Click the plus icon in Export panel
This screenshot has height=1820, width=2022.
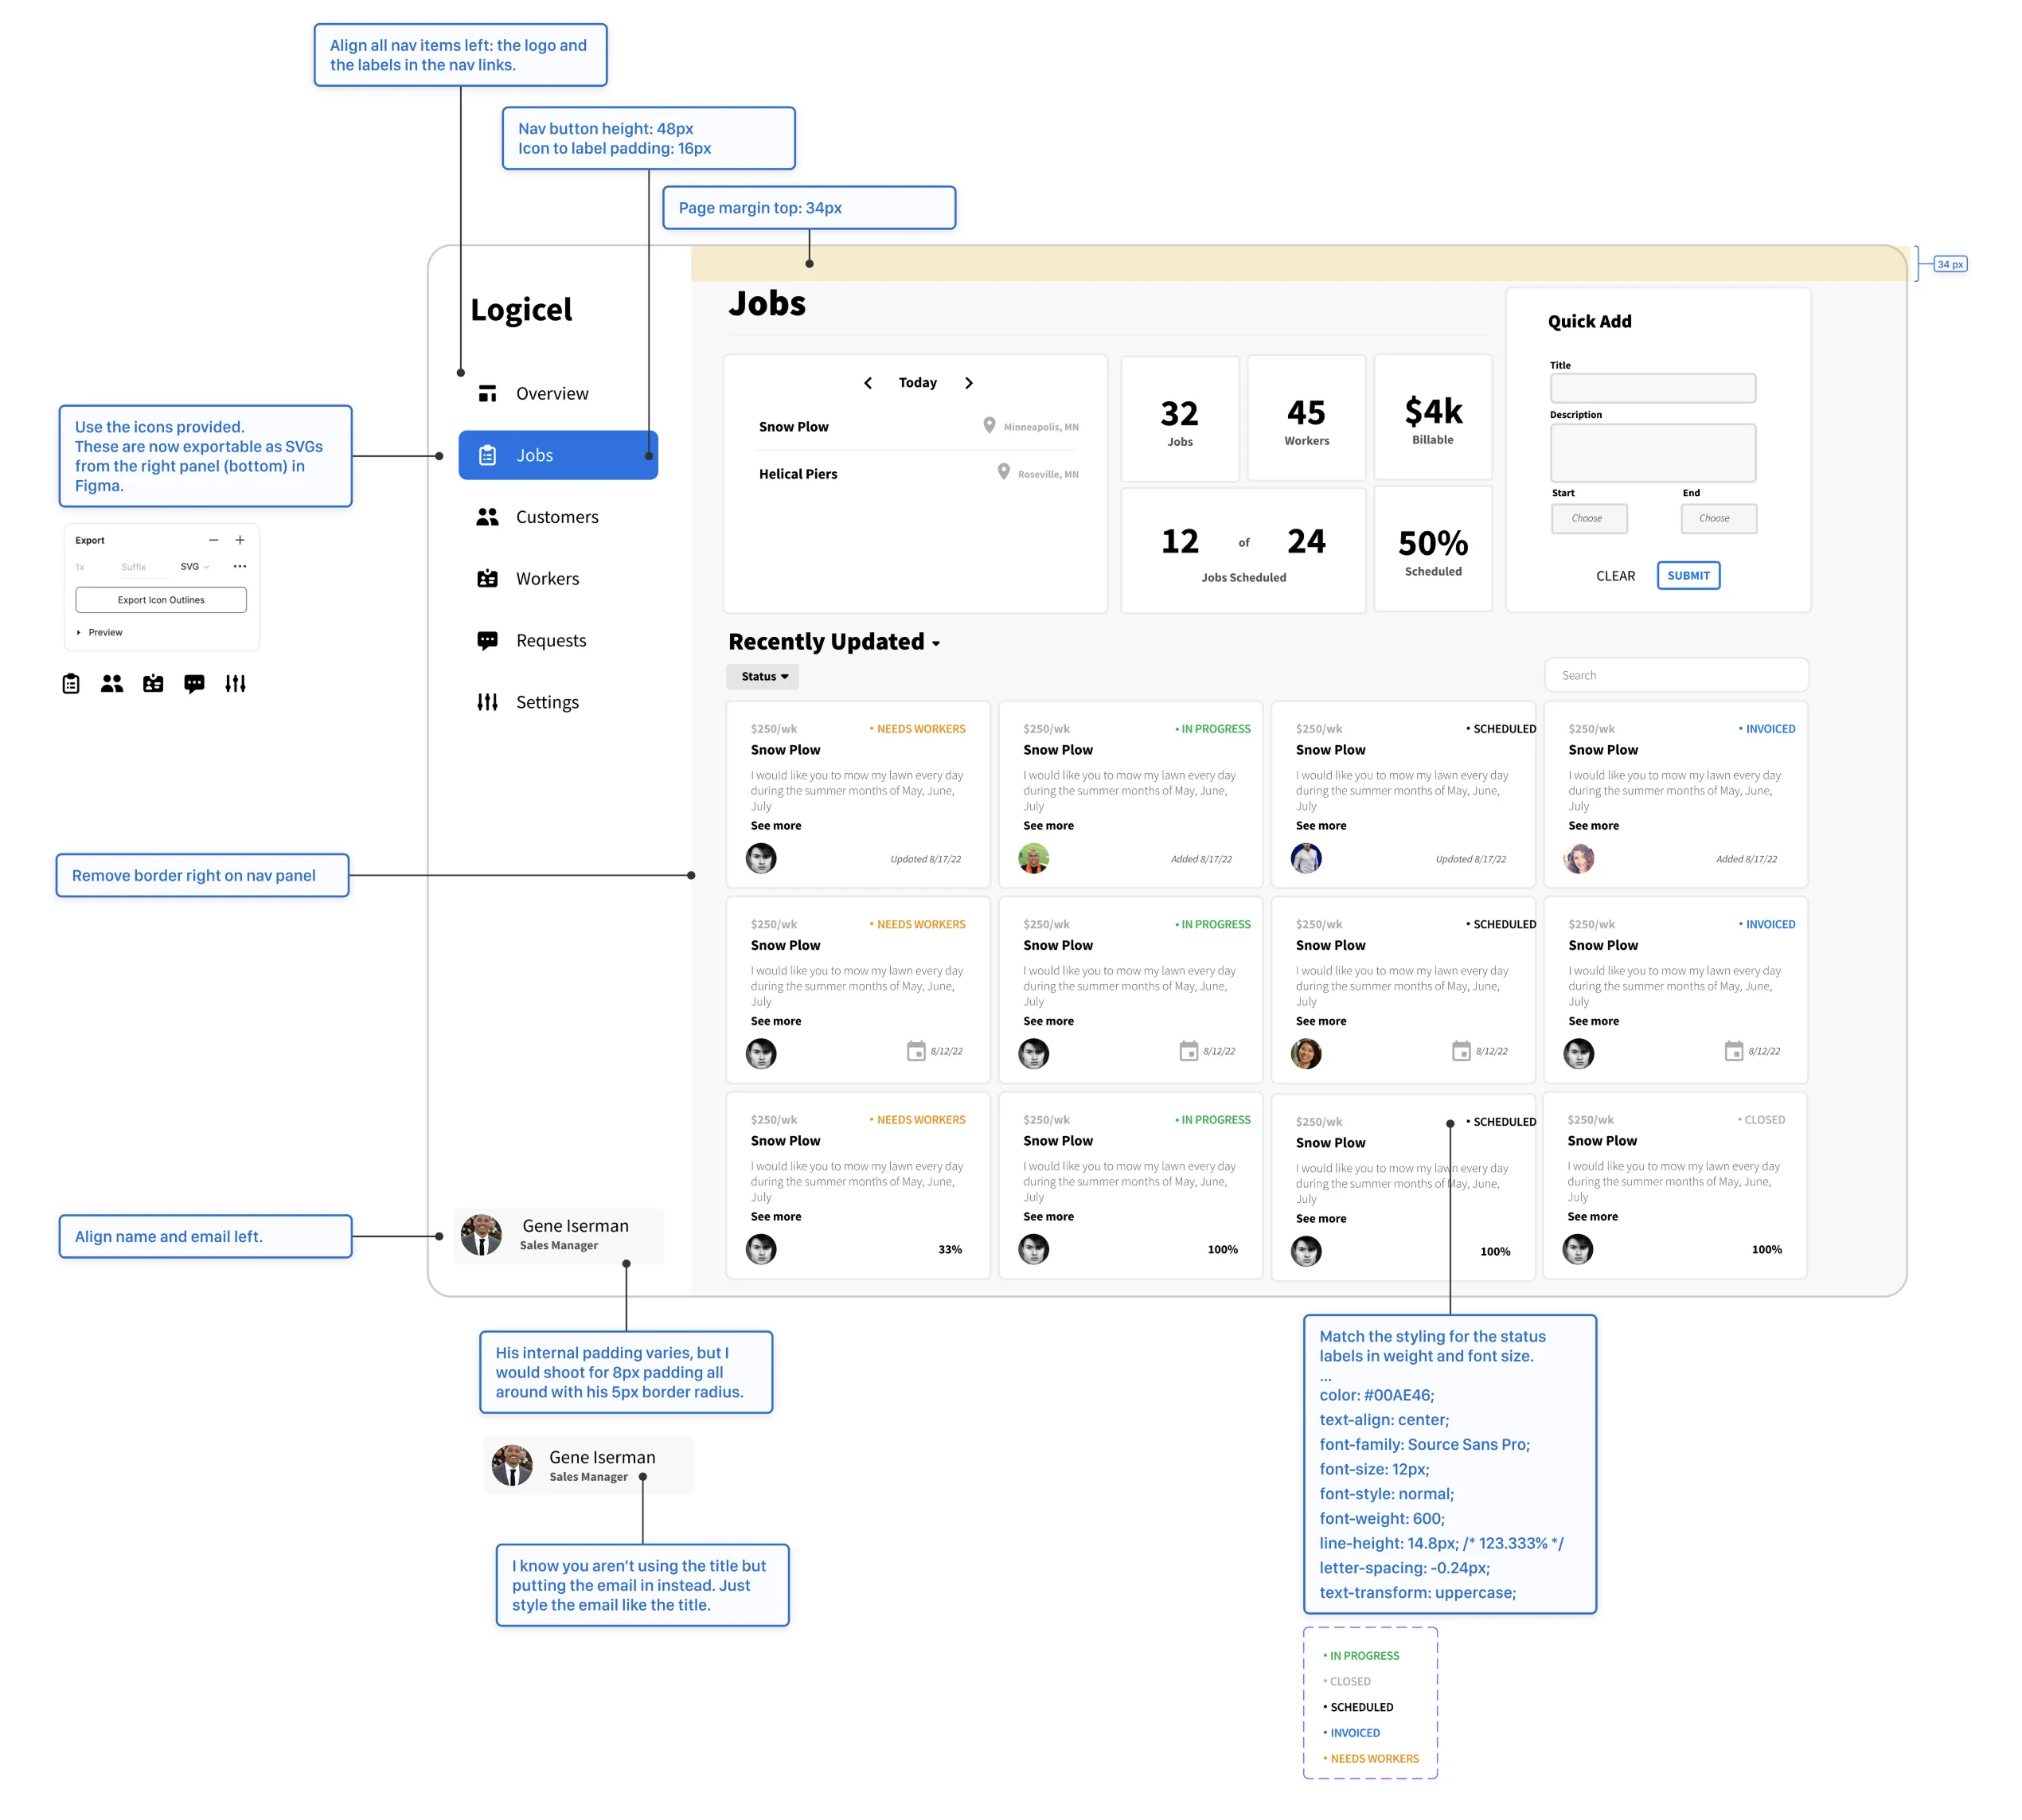(240, 540)
